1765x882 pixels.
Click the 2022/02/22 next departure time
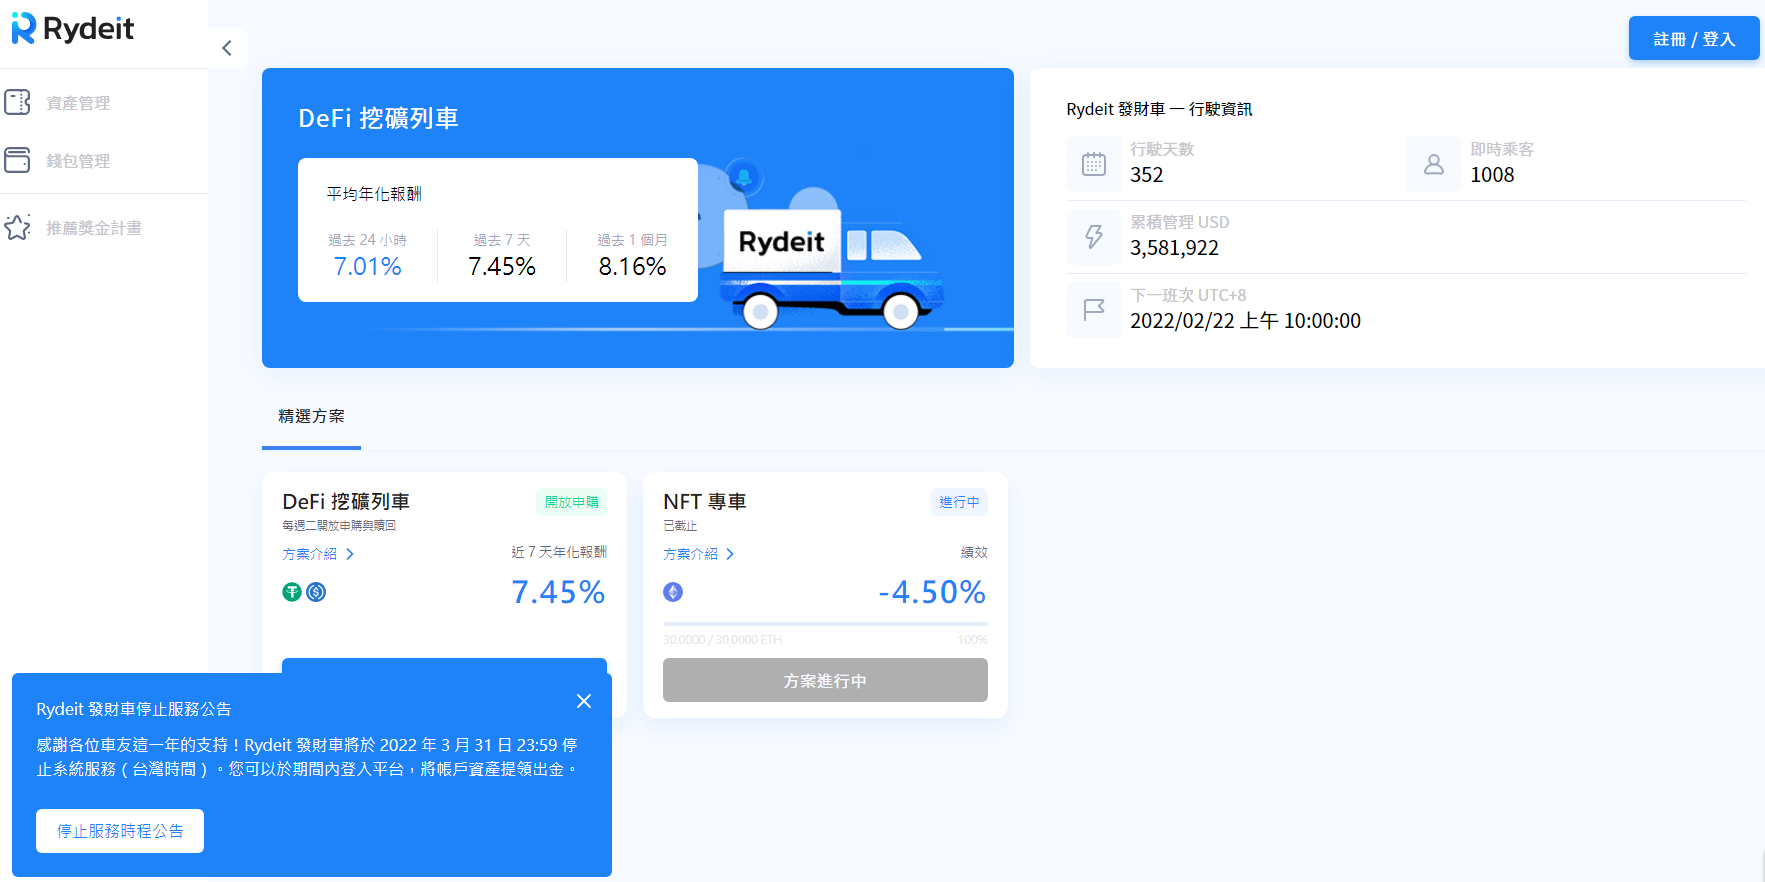click(x=1245, y=321)
